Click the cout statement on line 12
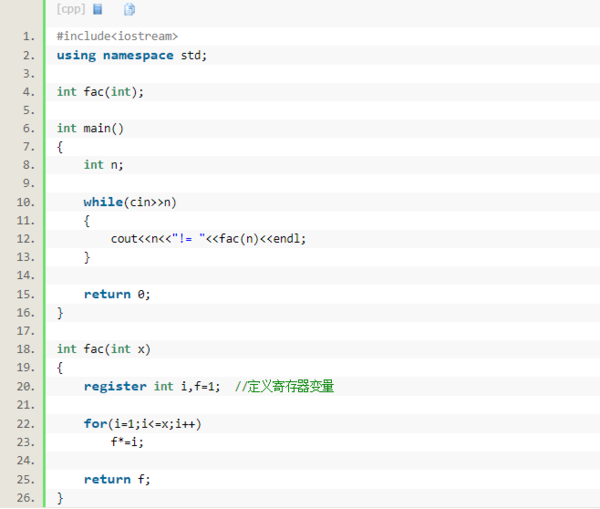This screenshot has width=600, height=509. 208,239
